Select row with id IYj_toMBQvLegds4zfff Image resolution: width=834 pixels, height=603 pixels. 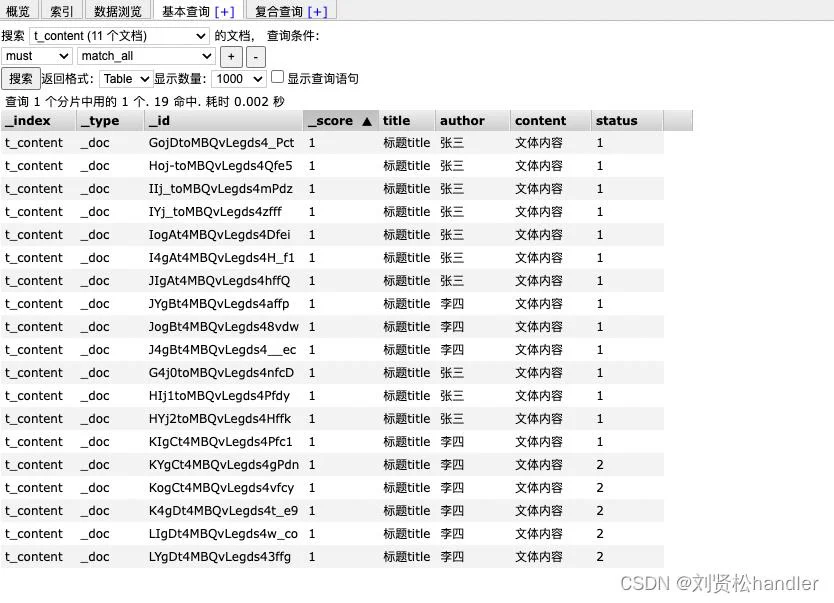point(332,212)
